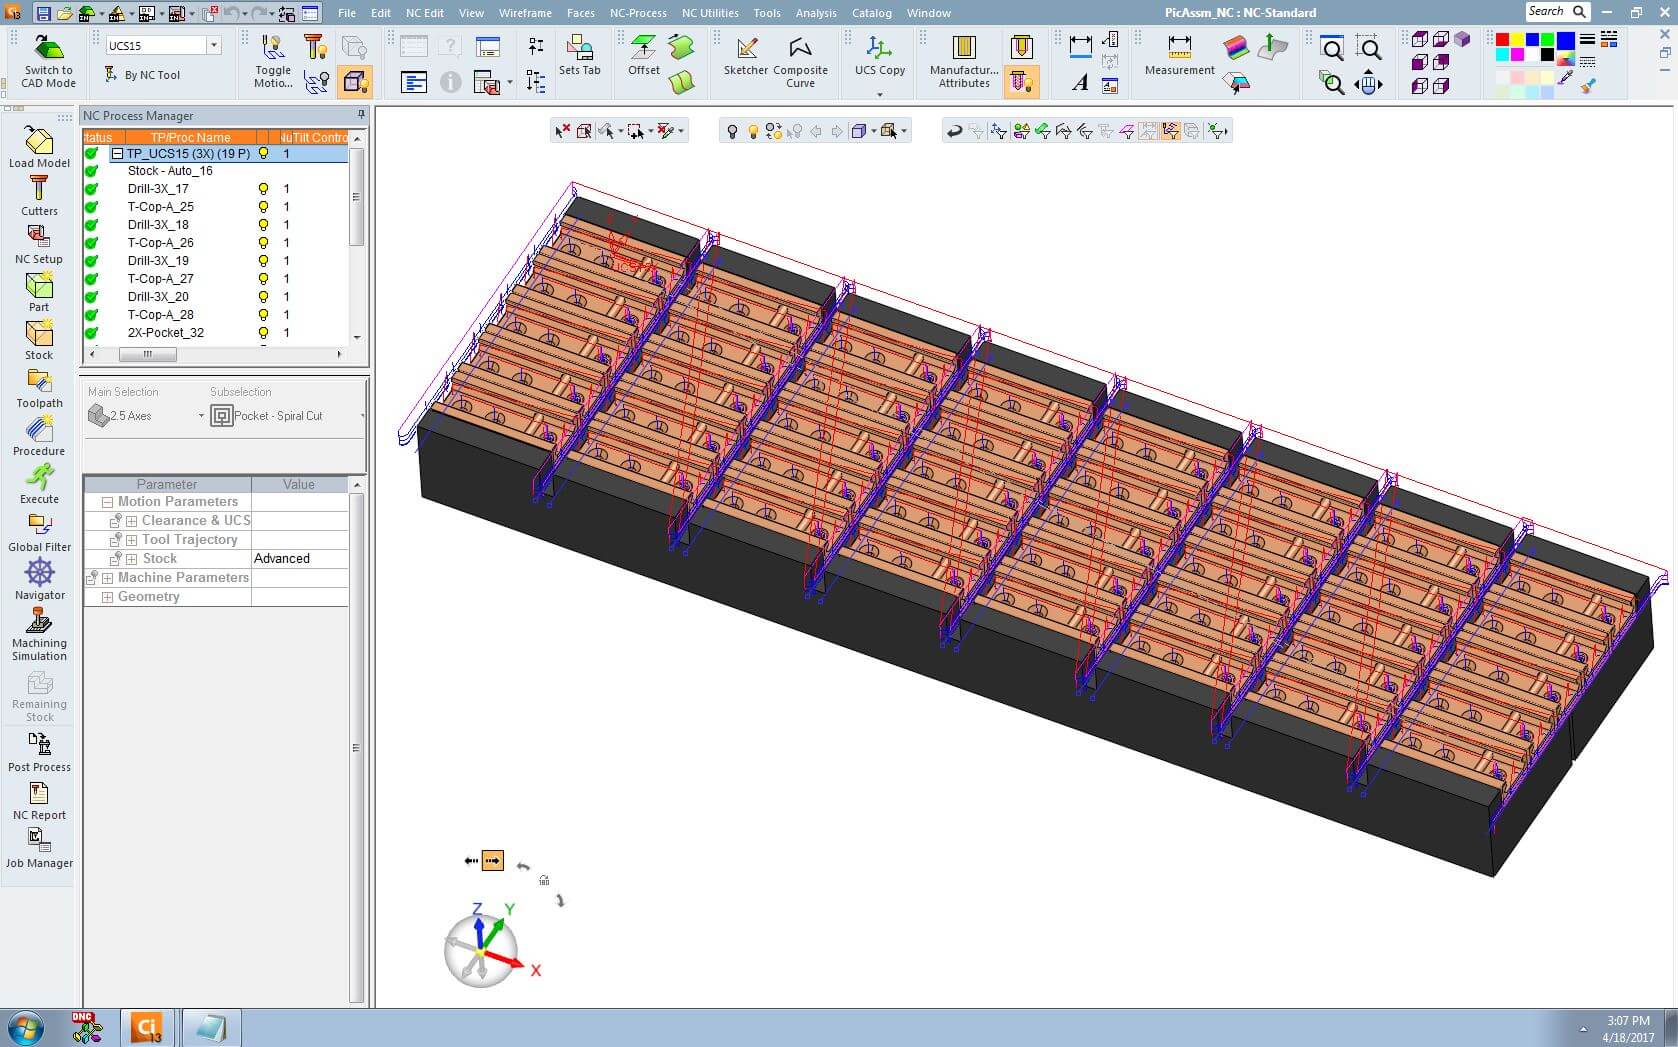Click the Switch to CAD Mode icon
The image size is (1678, 1047).
click(48, 49)
